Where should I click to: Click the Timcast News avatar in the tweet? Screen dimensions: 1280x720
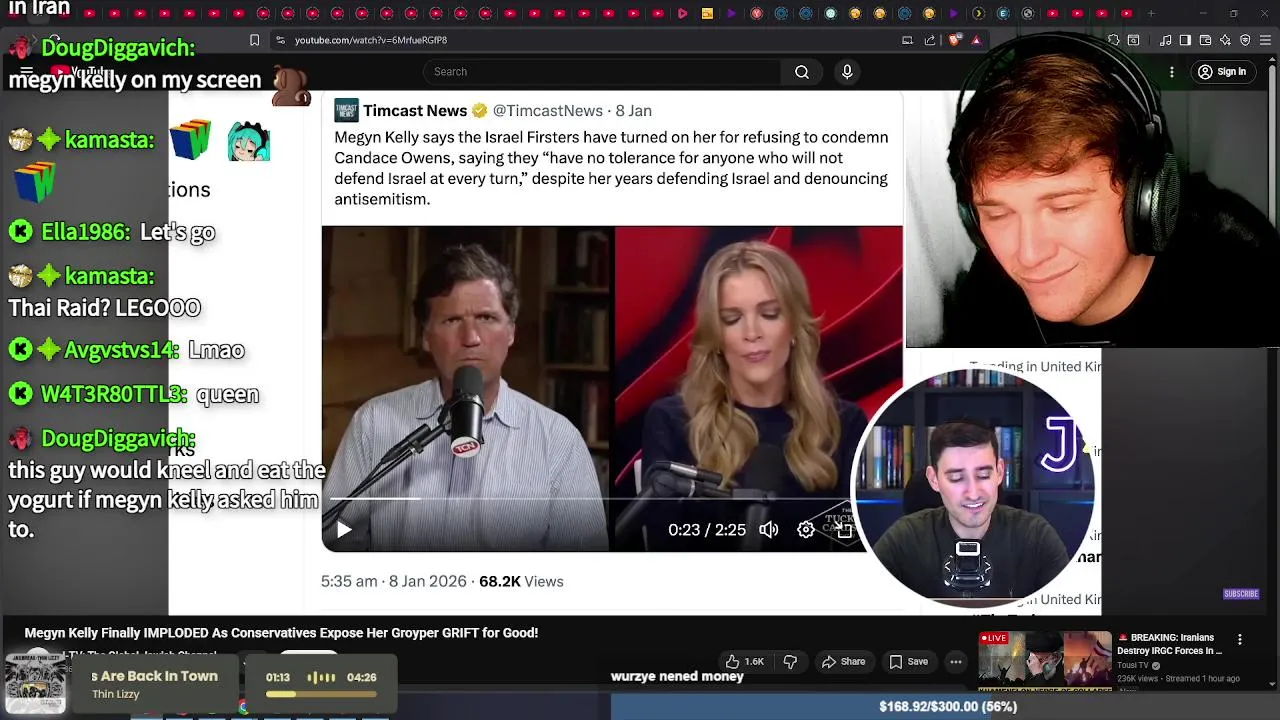tap(346, 111)
